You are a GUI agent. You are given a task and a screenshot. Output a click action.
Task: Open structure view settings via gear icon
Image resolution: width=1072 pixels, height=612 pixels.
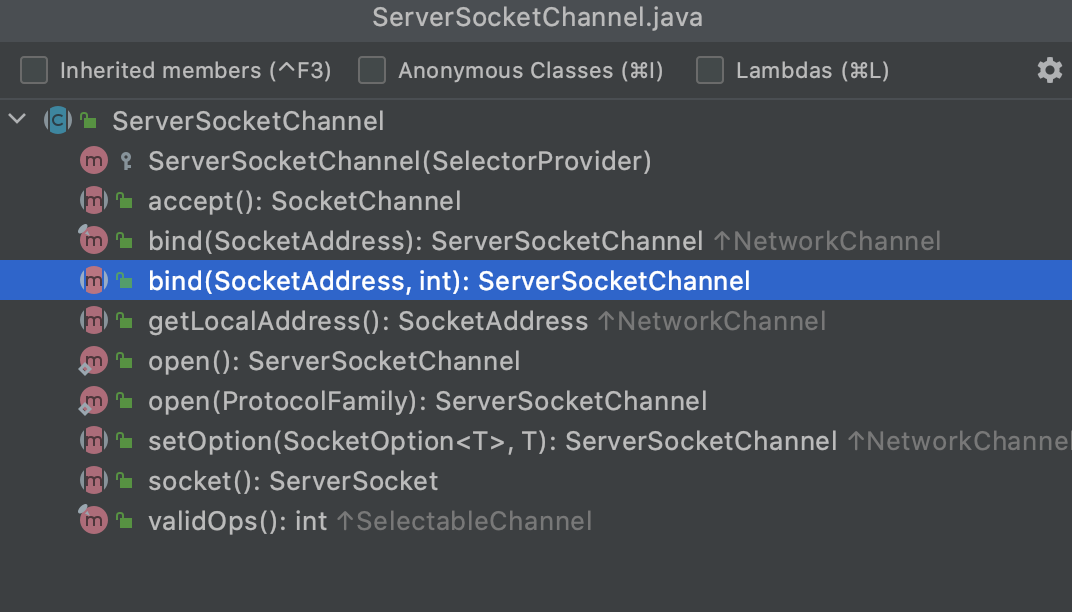(x=1048, y=70)
